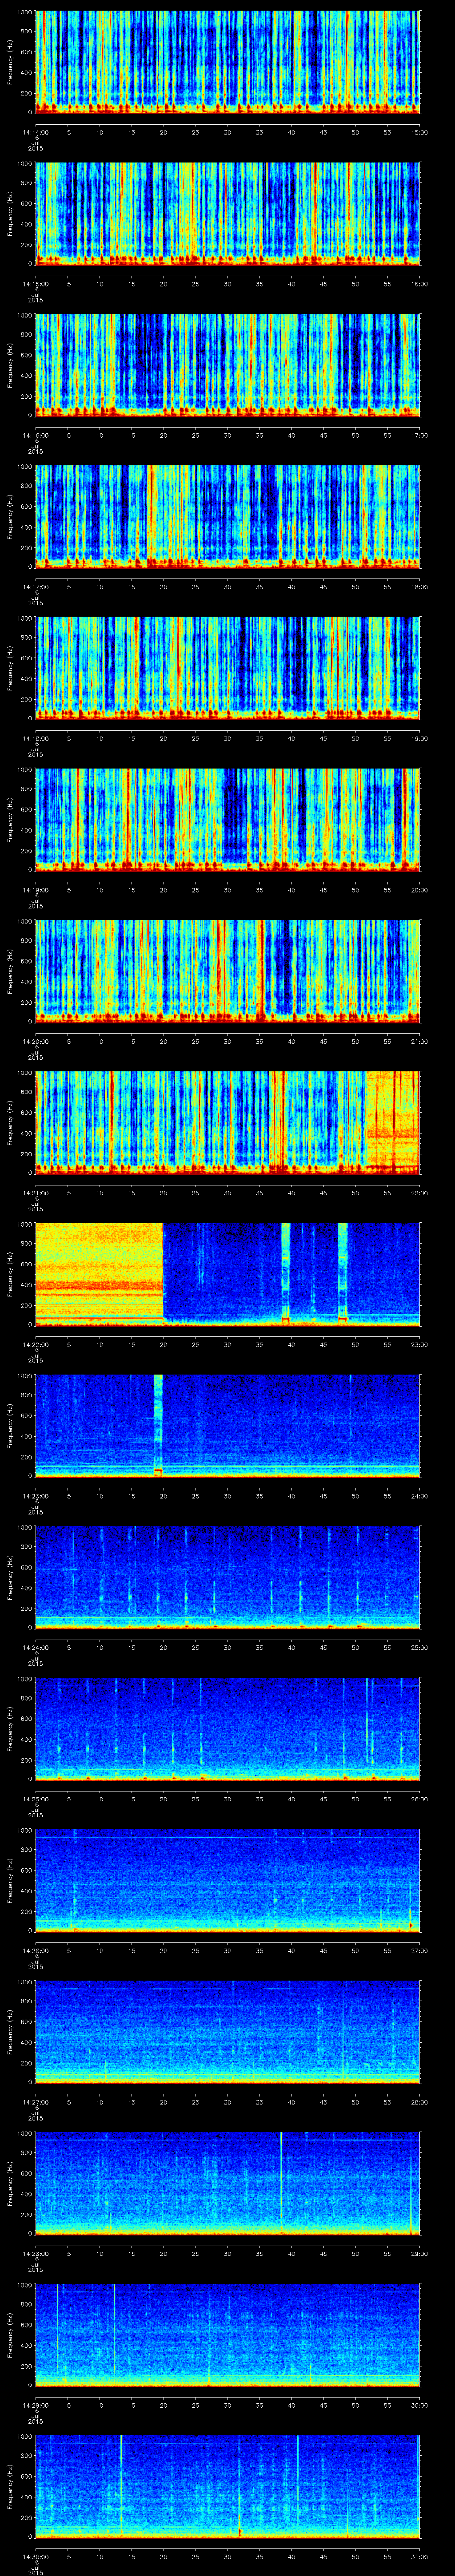Select the 14:24:00 start time label
The width and height of the screenshot is (455, 2576).
tap(35, 1647)
